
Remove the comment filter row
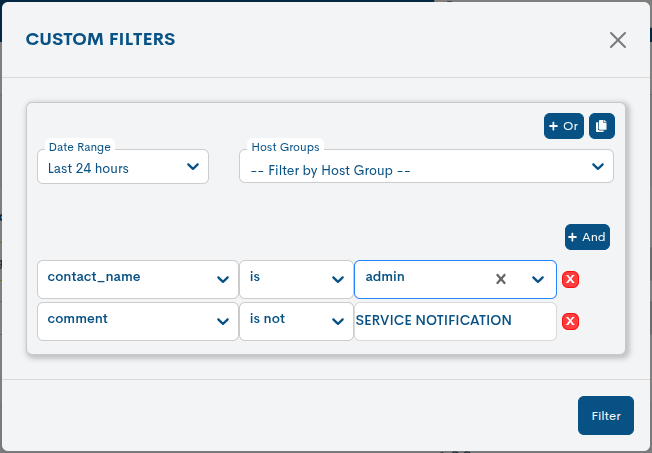coord(570,321)
